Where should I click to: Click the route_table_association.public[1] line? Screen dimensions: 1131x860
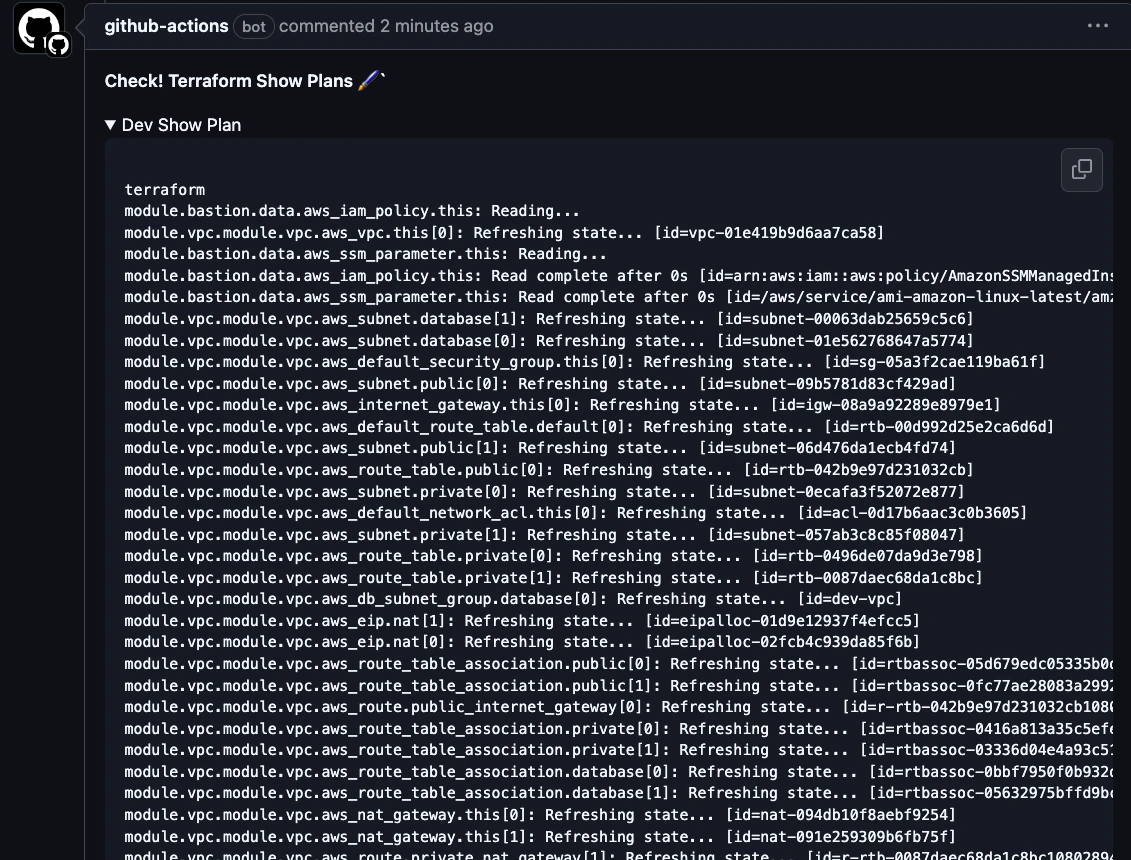(618, 685)
